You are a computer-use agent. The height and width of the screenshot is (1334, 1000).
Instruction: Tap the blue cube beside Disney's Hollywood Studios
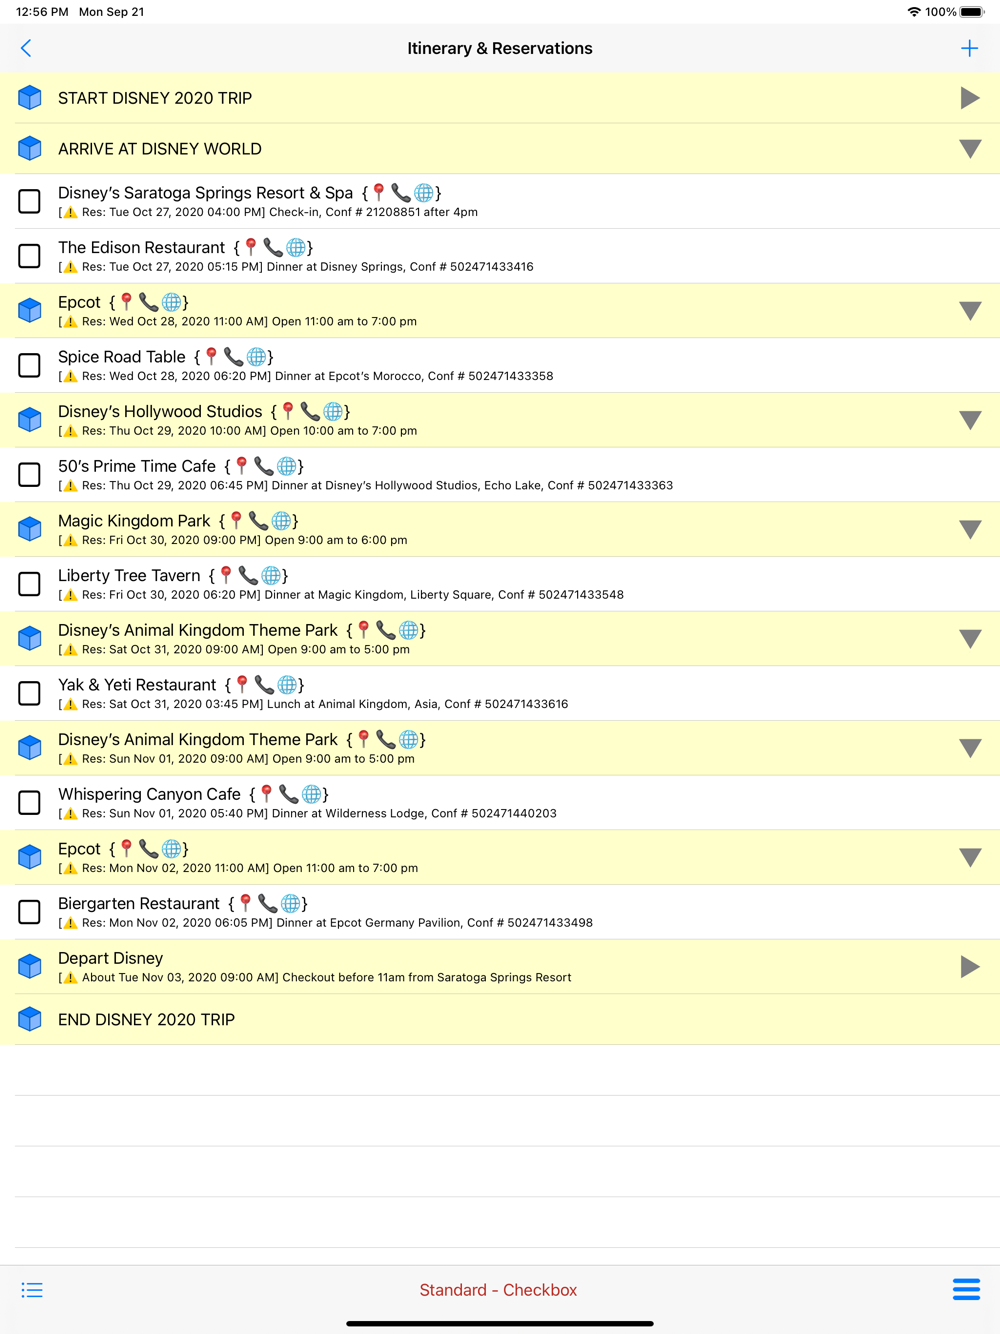(x=30, y=420)
